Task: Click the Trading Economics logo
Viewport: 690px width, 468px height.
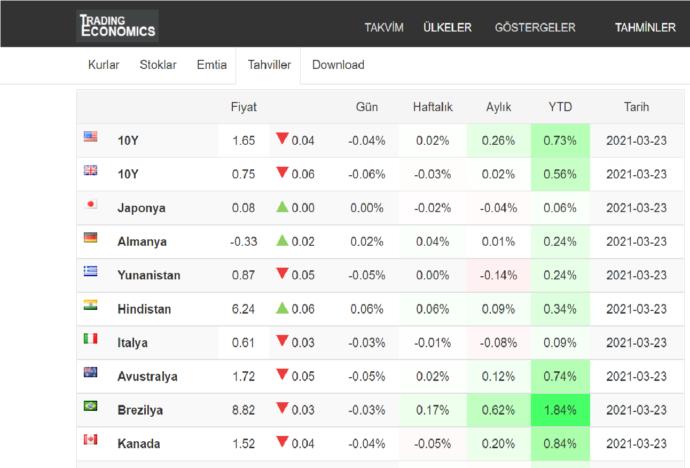Action: point(117,26)
